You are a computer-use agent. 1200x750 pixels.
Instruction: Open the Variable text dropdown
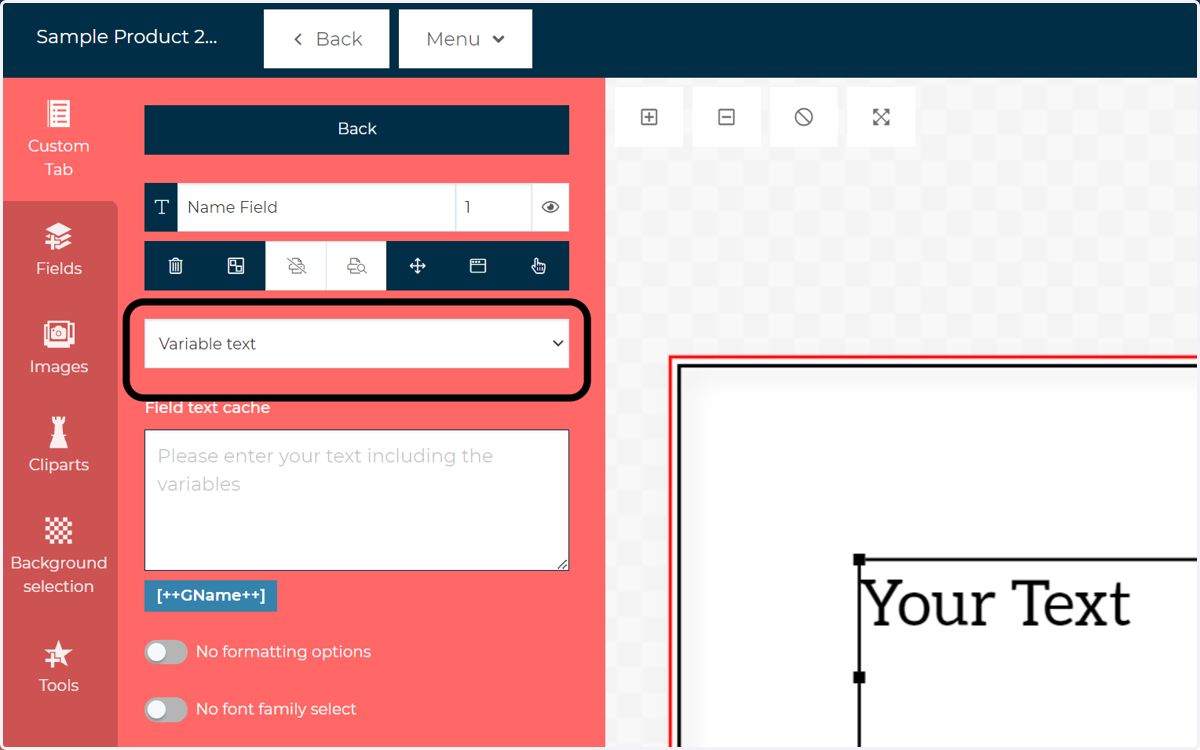[357, 344]
